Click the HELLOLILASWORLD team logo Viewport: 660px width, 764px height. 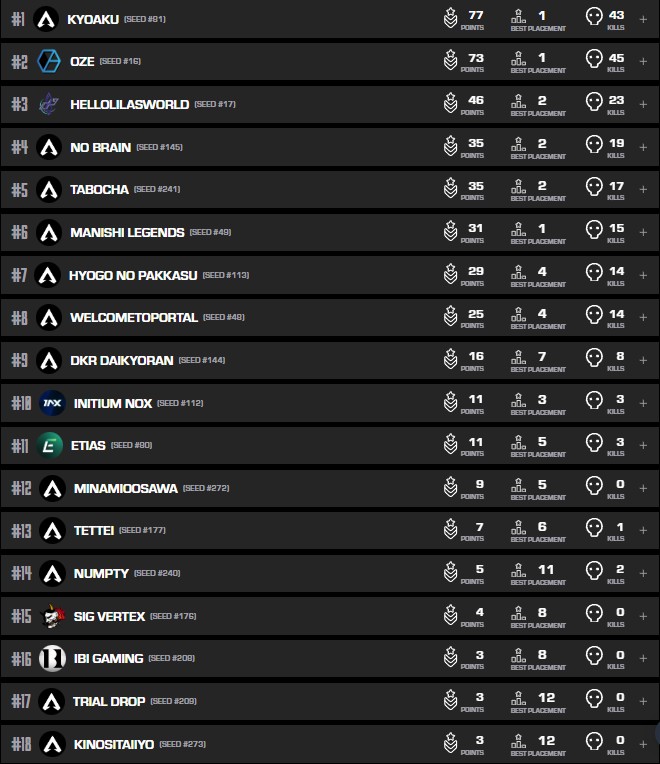click(49, 104)
